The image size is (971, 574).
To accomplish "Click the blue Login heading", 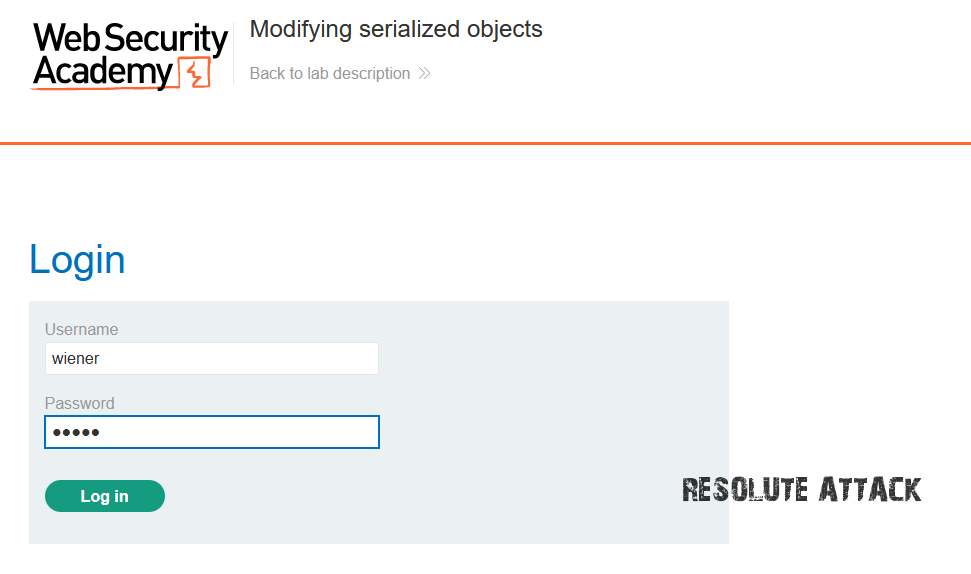I will click(77, 260).
